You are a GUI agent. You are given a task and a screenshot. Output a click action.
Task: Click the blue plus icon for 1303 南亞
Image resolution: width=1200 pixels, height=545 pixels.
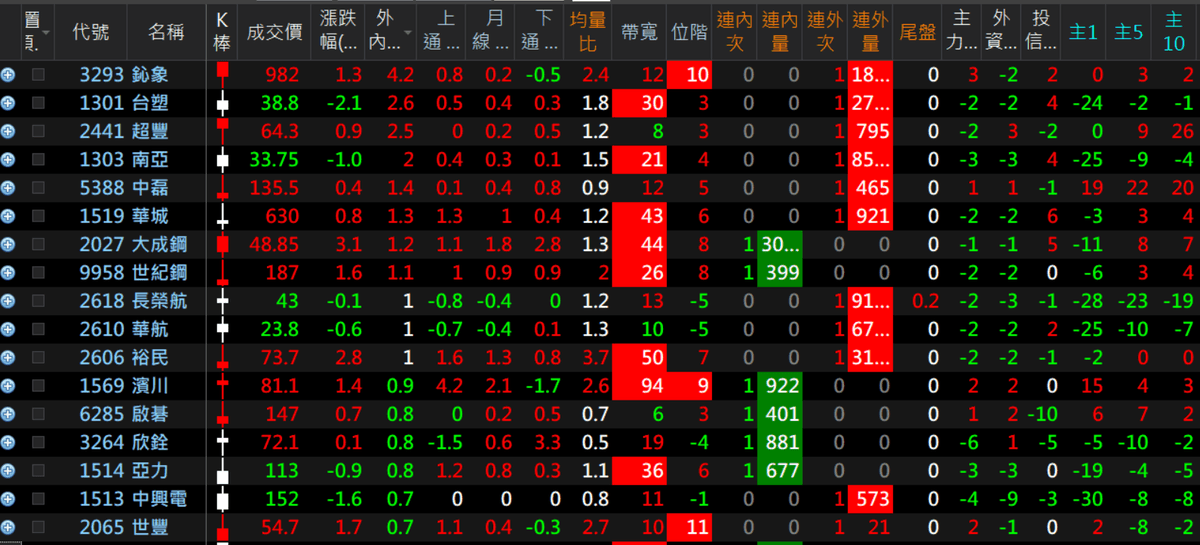tap(8, 159)
